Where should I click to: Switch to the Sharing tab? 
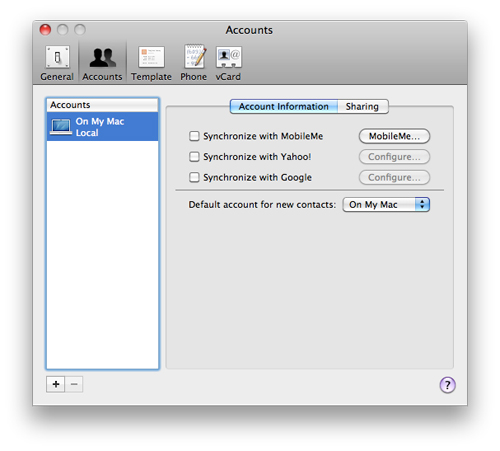362,107
